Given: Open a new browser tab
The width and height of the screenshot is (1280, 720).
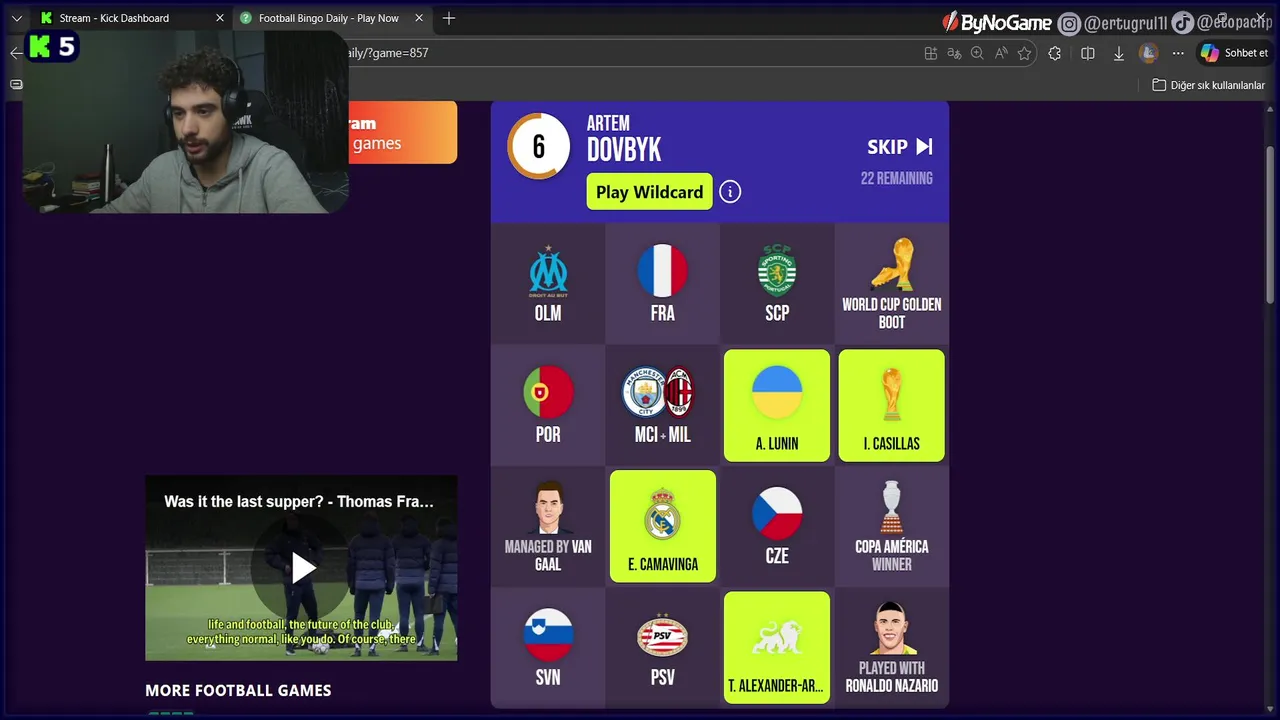Looking at the screenshot, I should (449, 18).
